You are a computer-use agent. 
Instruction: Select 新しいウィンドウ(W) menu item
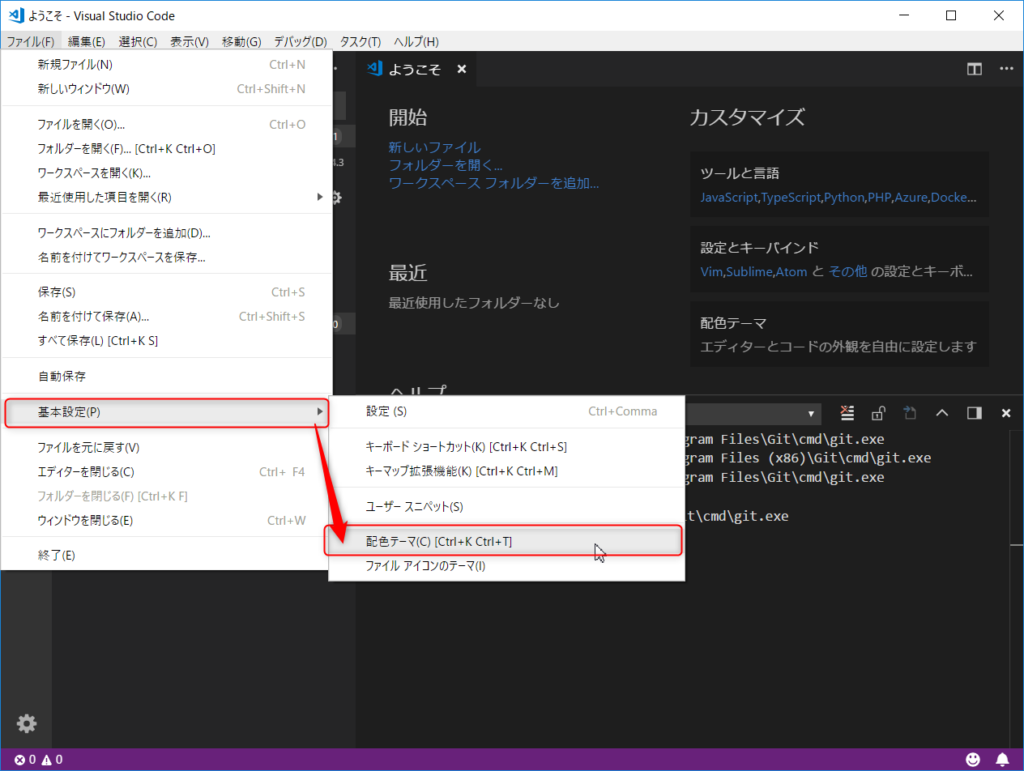coord(167,89)
